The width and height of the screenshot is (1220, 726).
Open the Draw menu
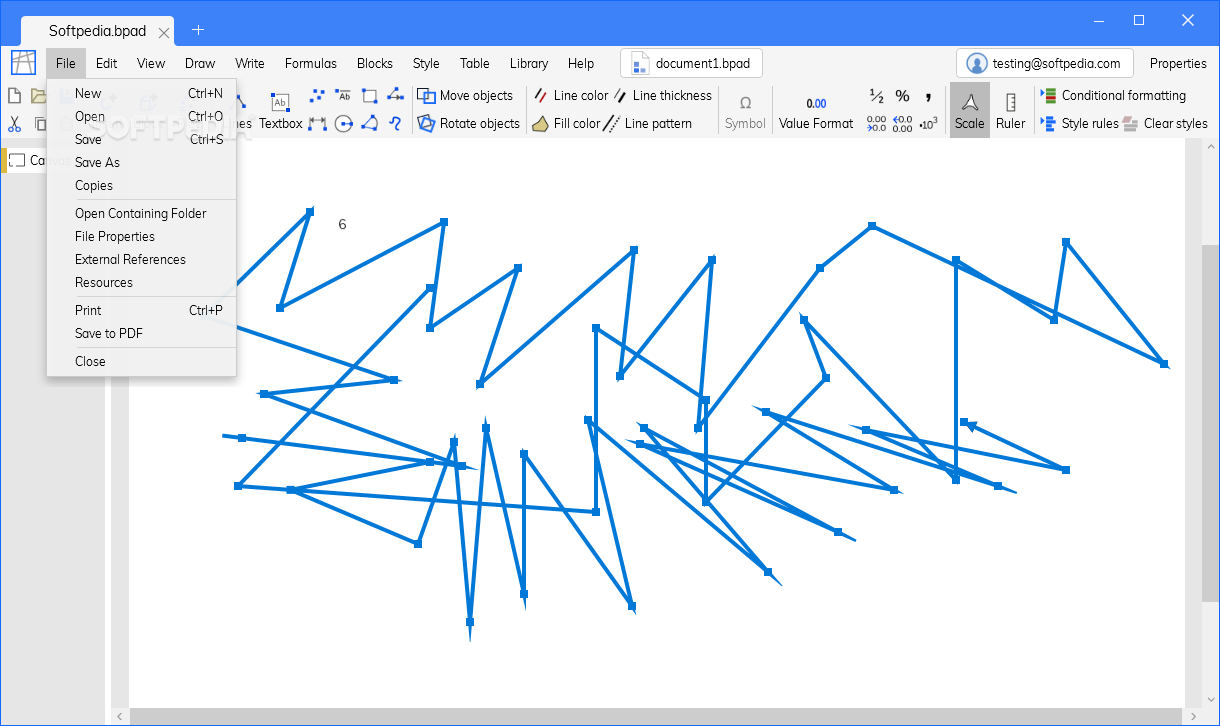(200, 63)
